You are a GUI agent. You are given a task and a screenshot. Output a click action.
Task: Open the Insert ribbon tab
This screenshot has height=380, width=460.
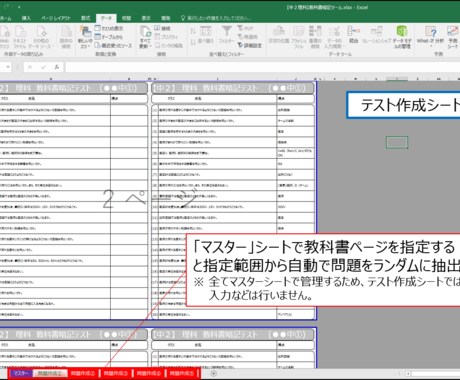pyautogui.click(x=26, y=18)
